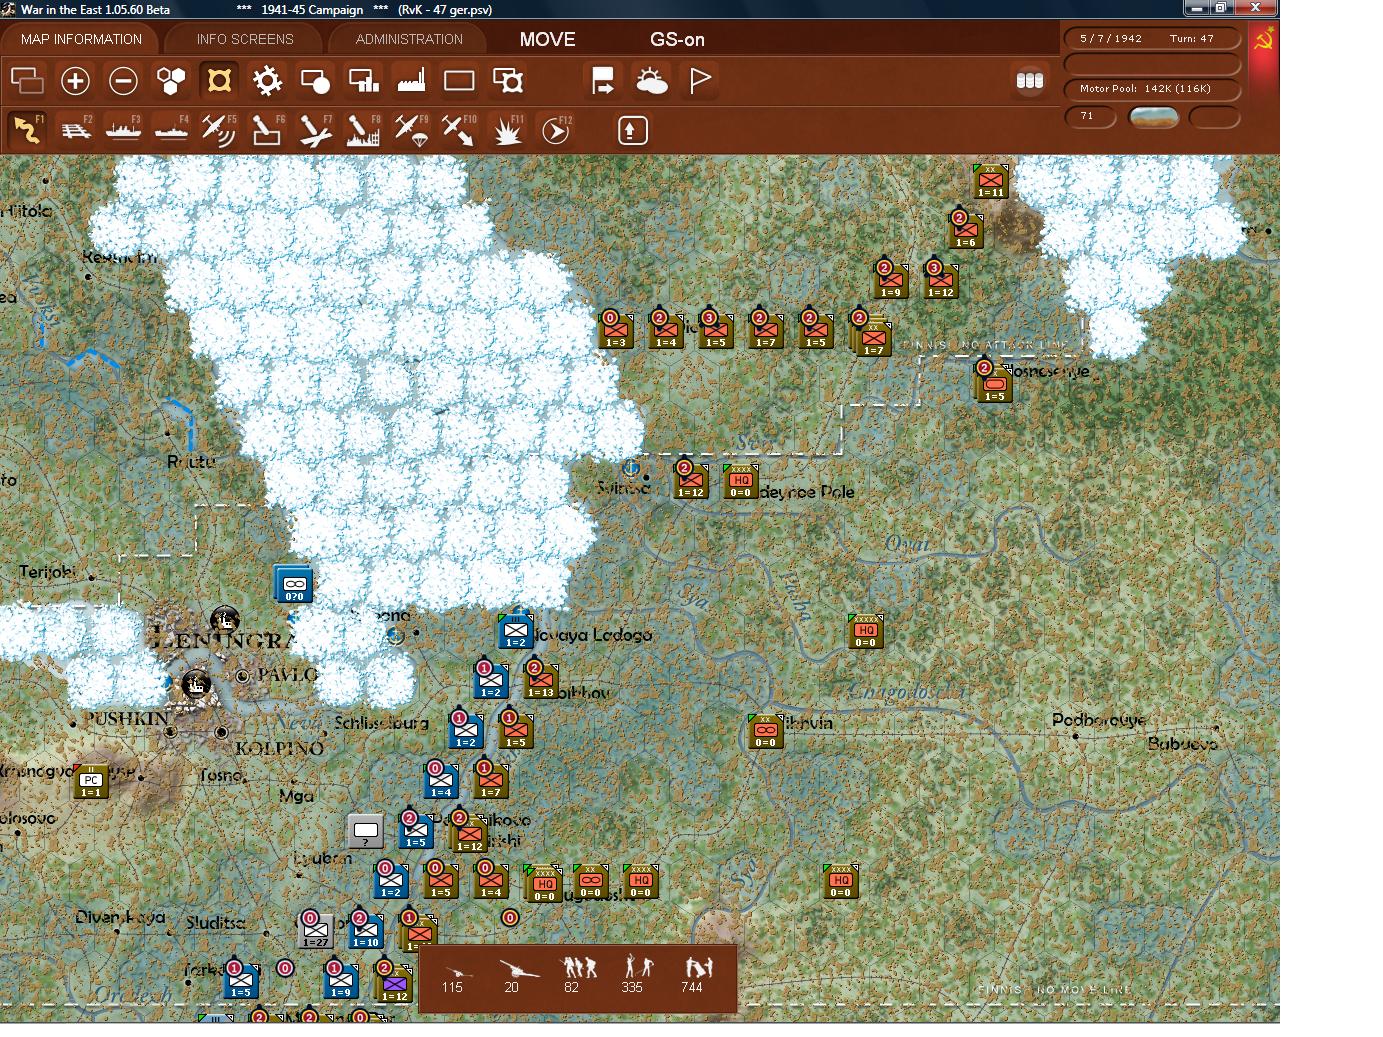1383x1037 pixels.
Task: Select the HQ unit near Lodeynoe Pole
Action: coord(740,482)
